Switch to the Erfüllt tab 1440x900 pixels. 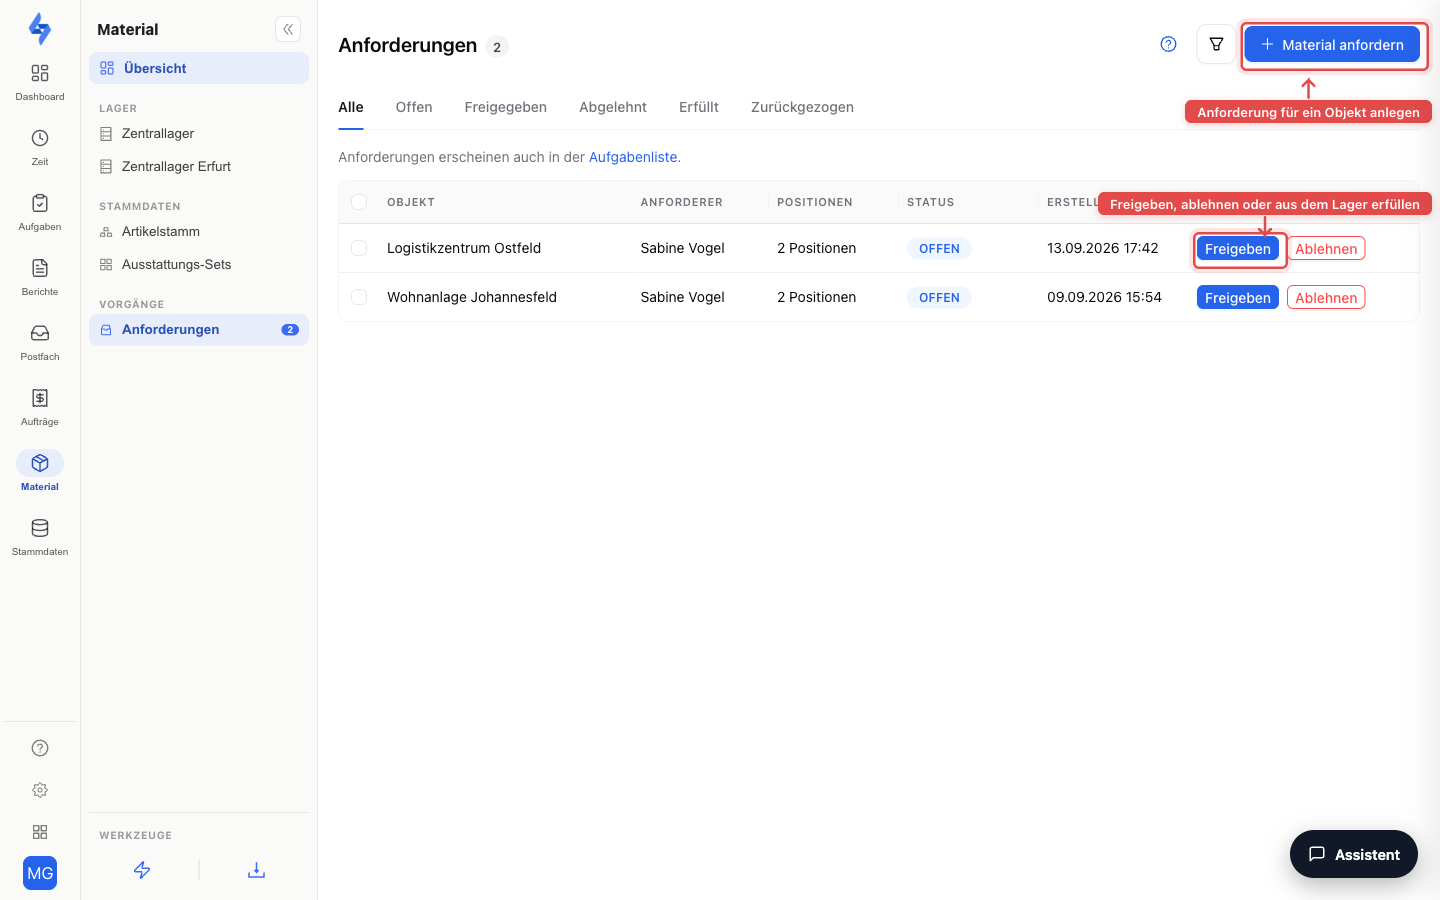pyautogui.click(x=699, y=107)
